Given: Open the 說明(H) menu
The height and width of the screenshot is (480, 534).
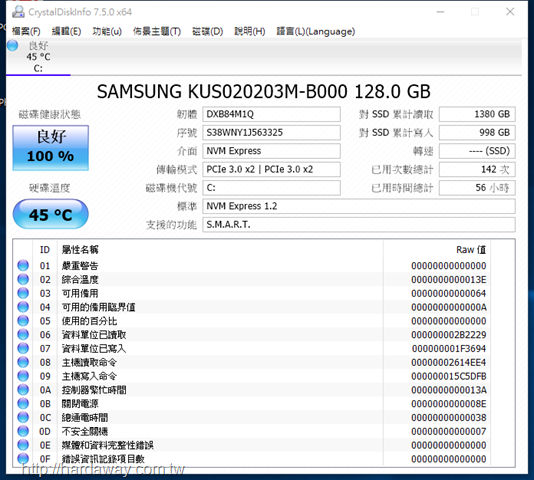Looking at the screenshot, I should (x=250, y=32).
